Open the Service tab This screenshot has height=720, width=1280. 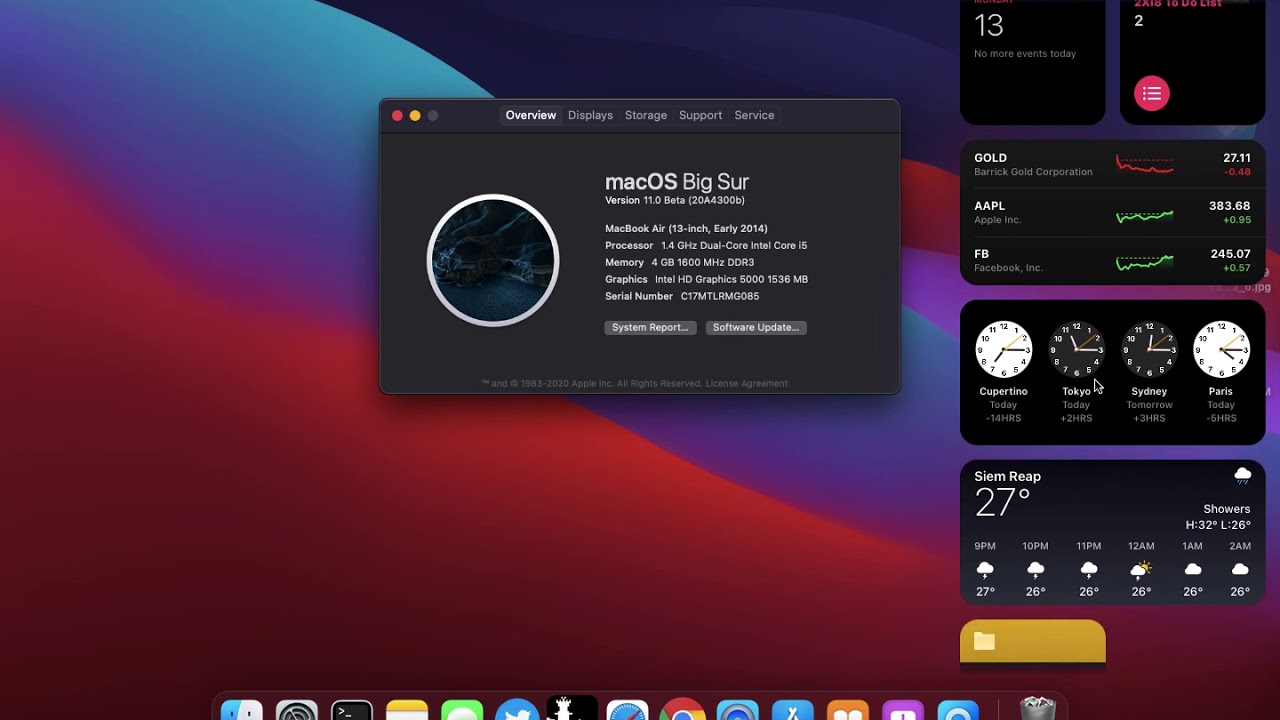[754, 115]
